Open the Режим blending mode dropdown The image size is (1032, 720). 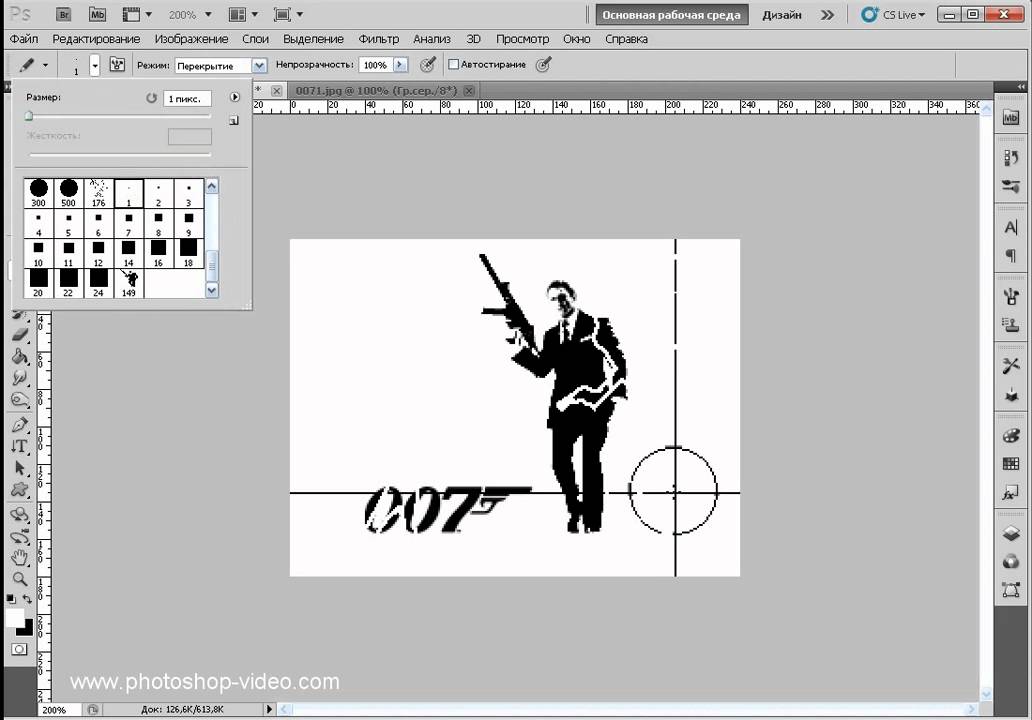(259, 65)
